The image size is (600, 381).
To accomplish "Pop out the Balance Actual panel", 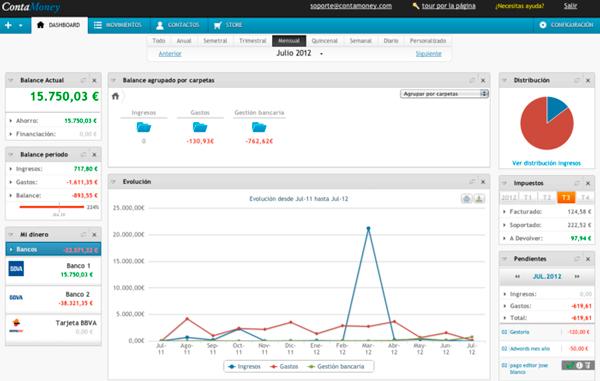I will click(x=83, y=80).
